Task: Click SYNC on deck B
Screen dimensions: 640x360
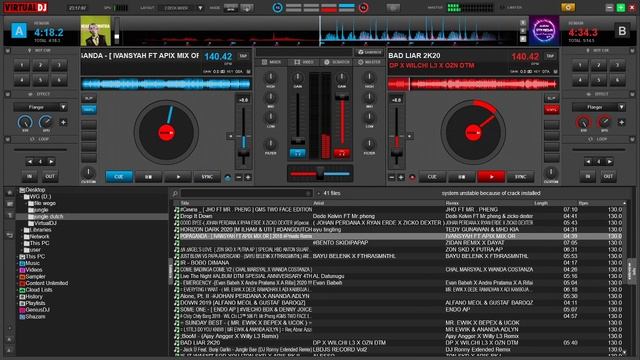Action: [520, 177]
